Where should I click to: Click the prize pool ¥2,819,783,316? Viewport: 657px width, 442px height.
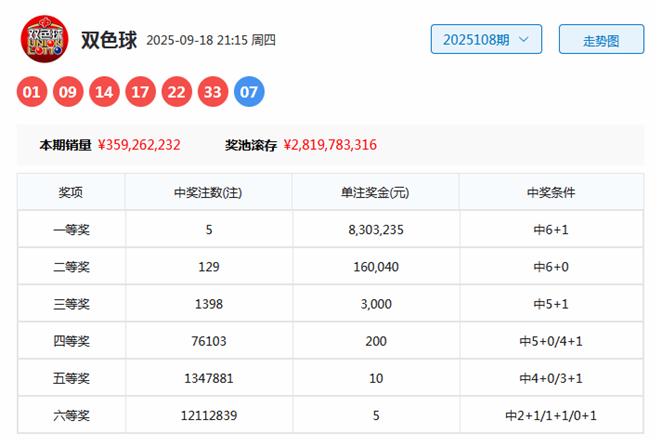(x=330, y=145)
